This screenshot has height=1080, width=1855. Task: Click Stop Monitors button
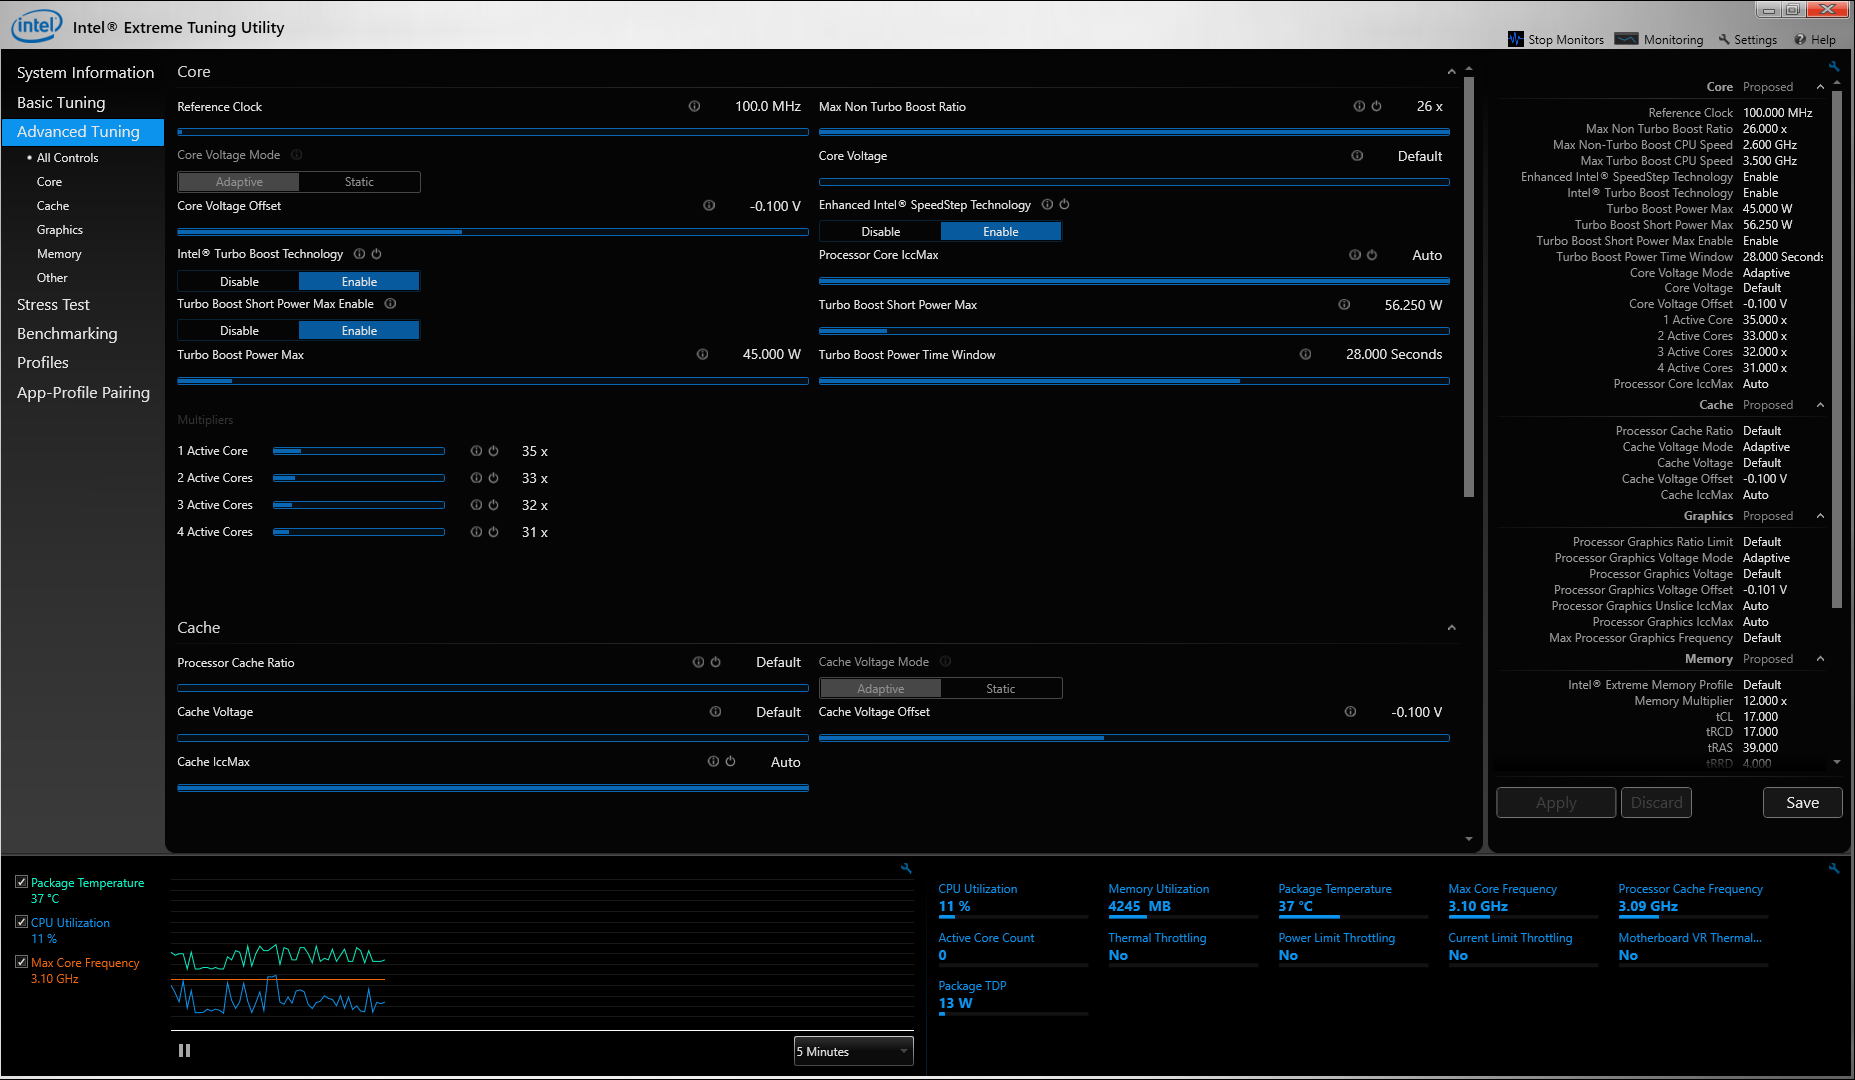point(1556,39)
